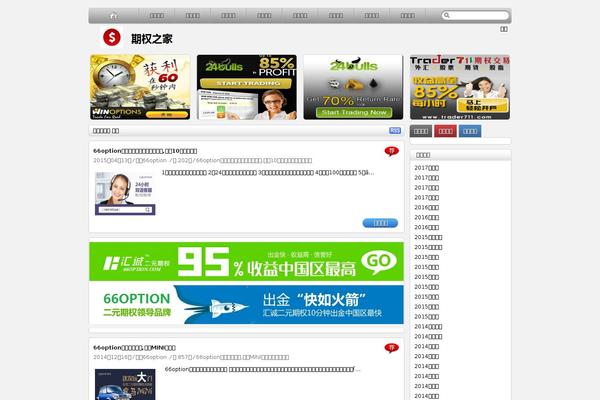Go to the home page via house icon
The height and width of the screenshot is (400, 600).
[x=113, y=16]
